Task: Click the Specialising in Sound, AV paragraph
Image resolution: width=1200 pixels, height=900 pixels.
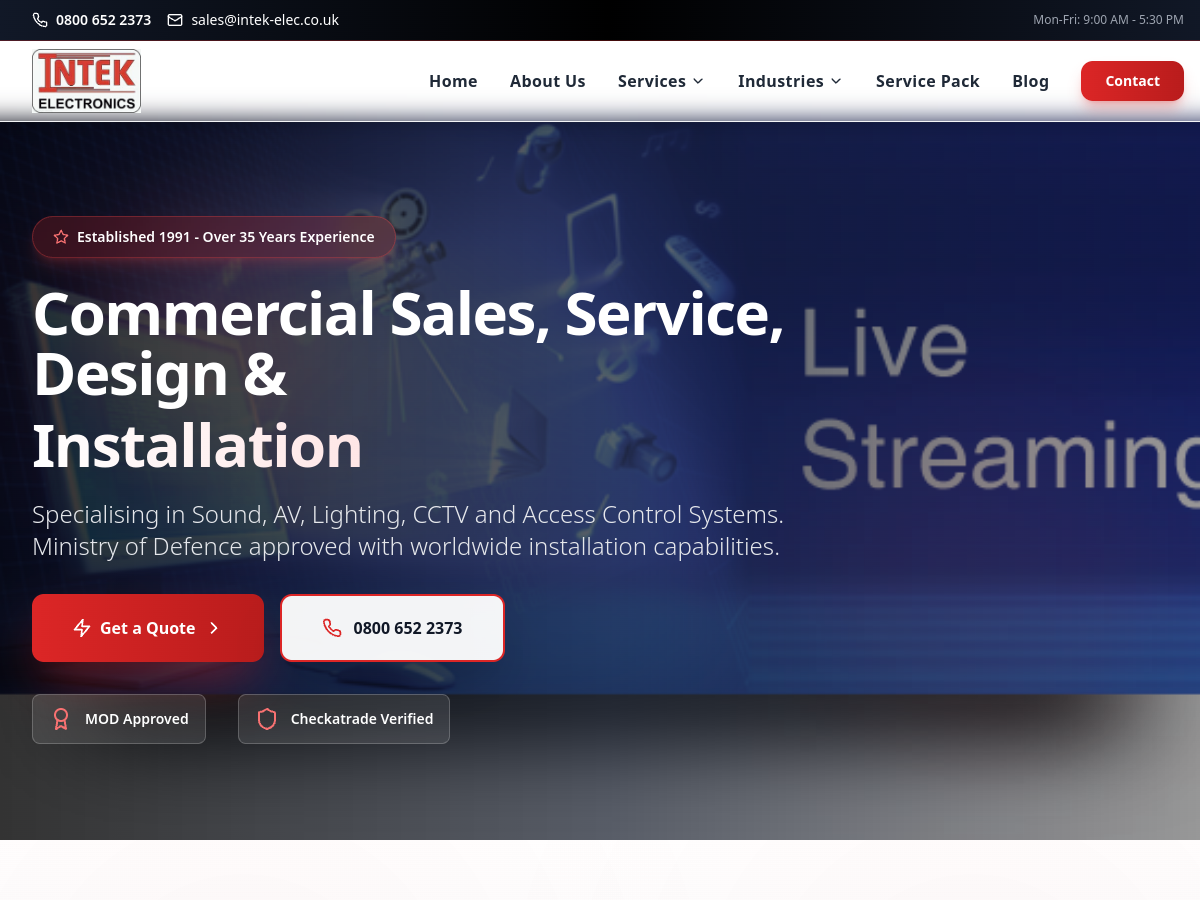Action: pos(408,515)
